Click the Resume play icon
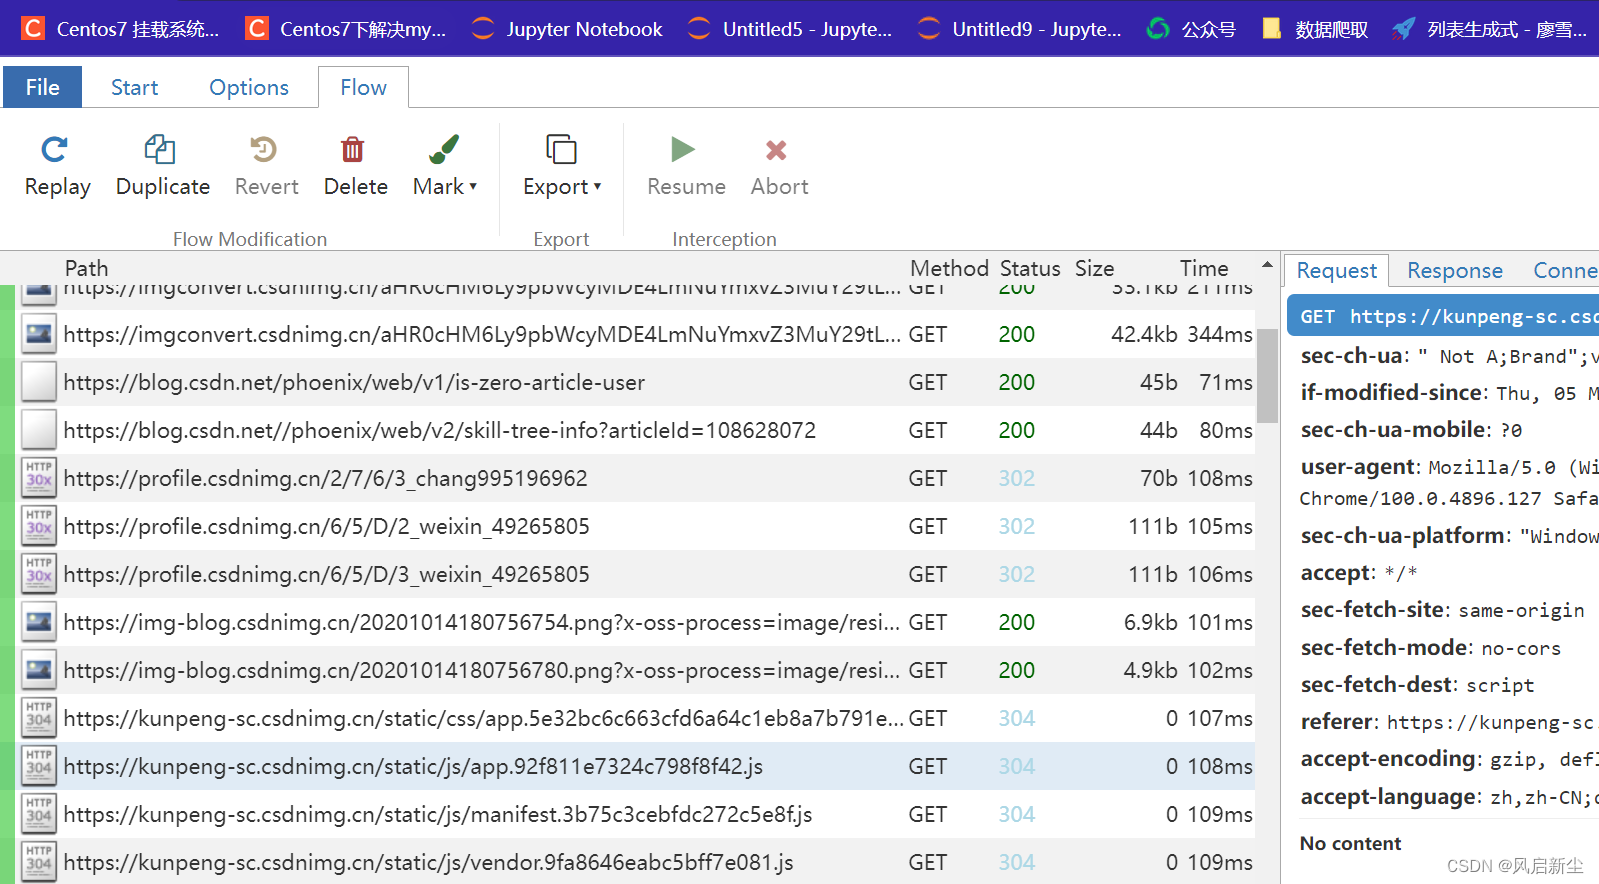 pos(683,150)
